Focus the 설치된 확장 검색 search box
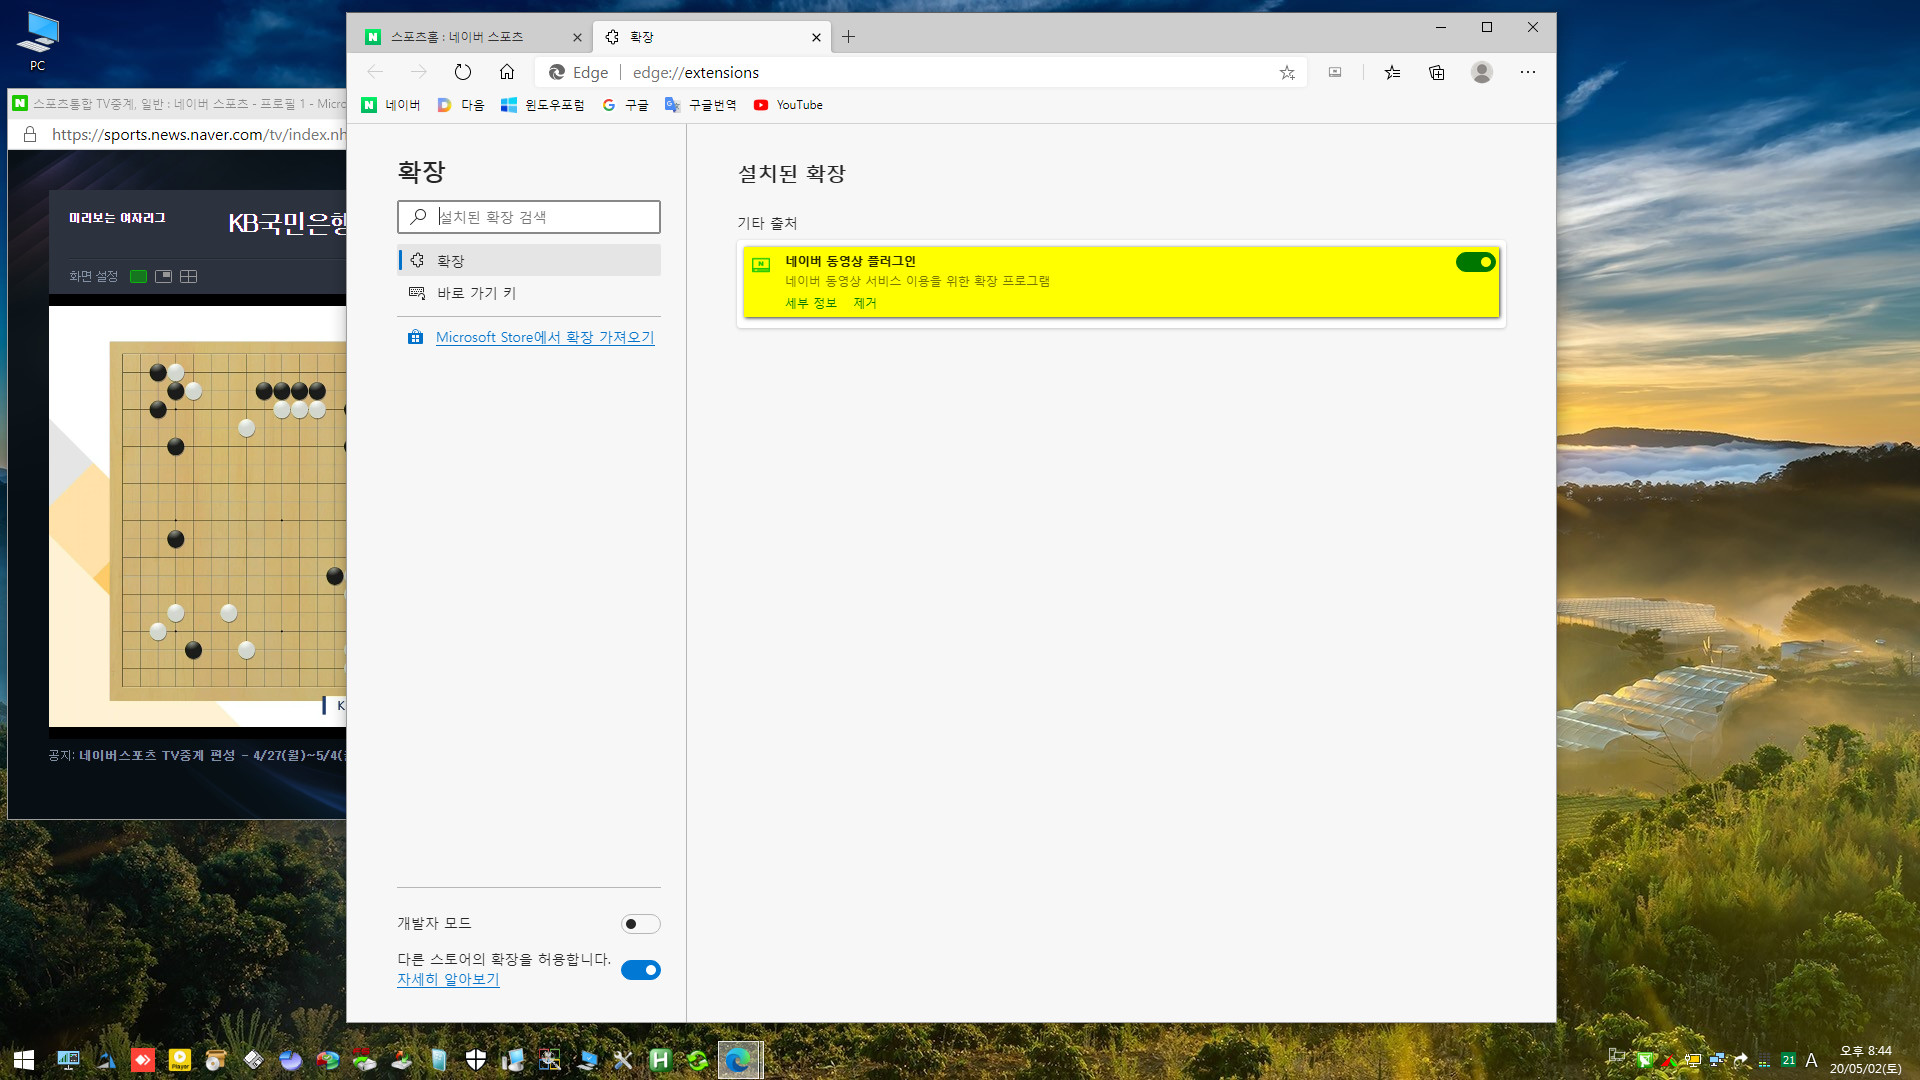This screenshot has width=1920, height=1080. tap(529, 217)
